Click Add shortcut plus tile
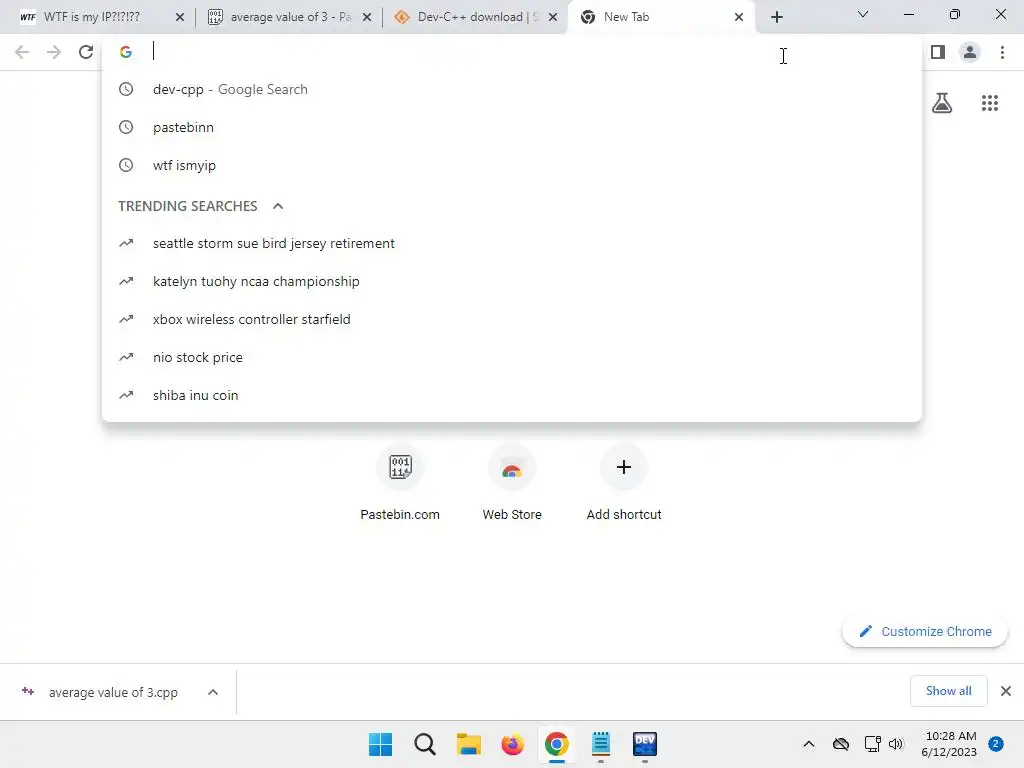The image size is (1024, 768). click(624, 483)
